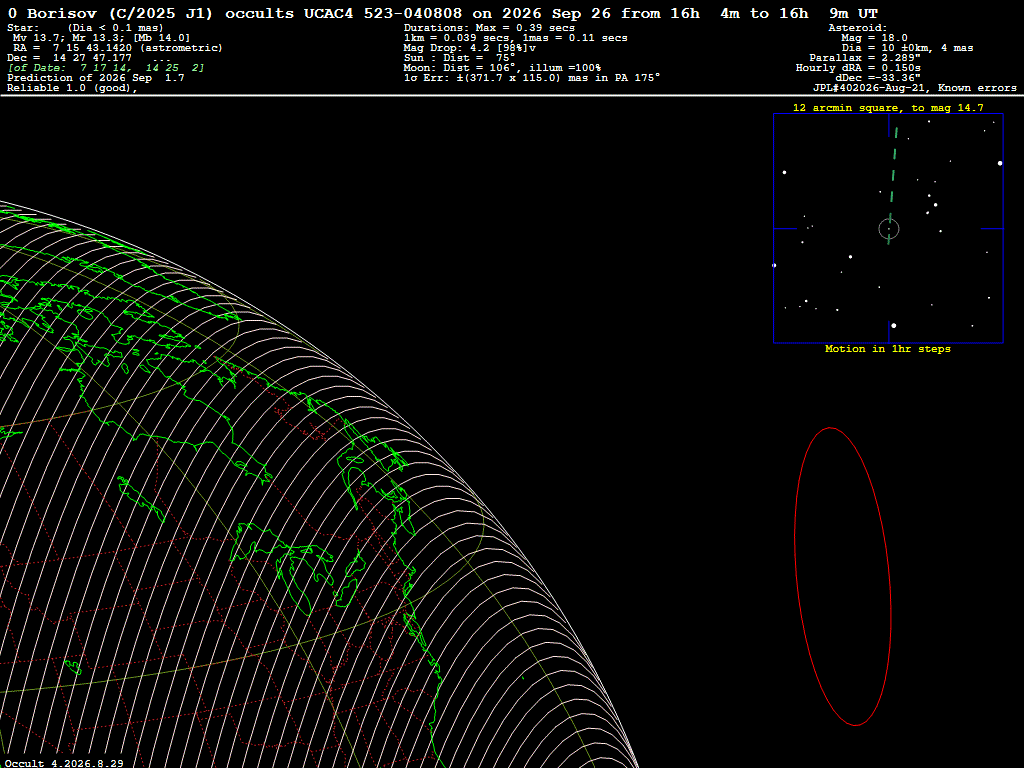Viewport: 1024px width, 768px height.
Task: Open the blue-bordered star chart
Action: 888,229
